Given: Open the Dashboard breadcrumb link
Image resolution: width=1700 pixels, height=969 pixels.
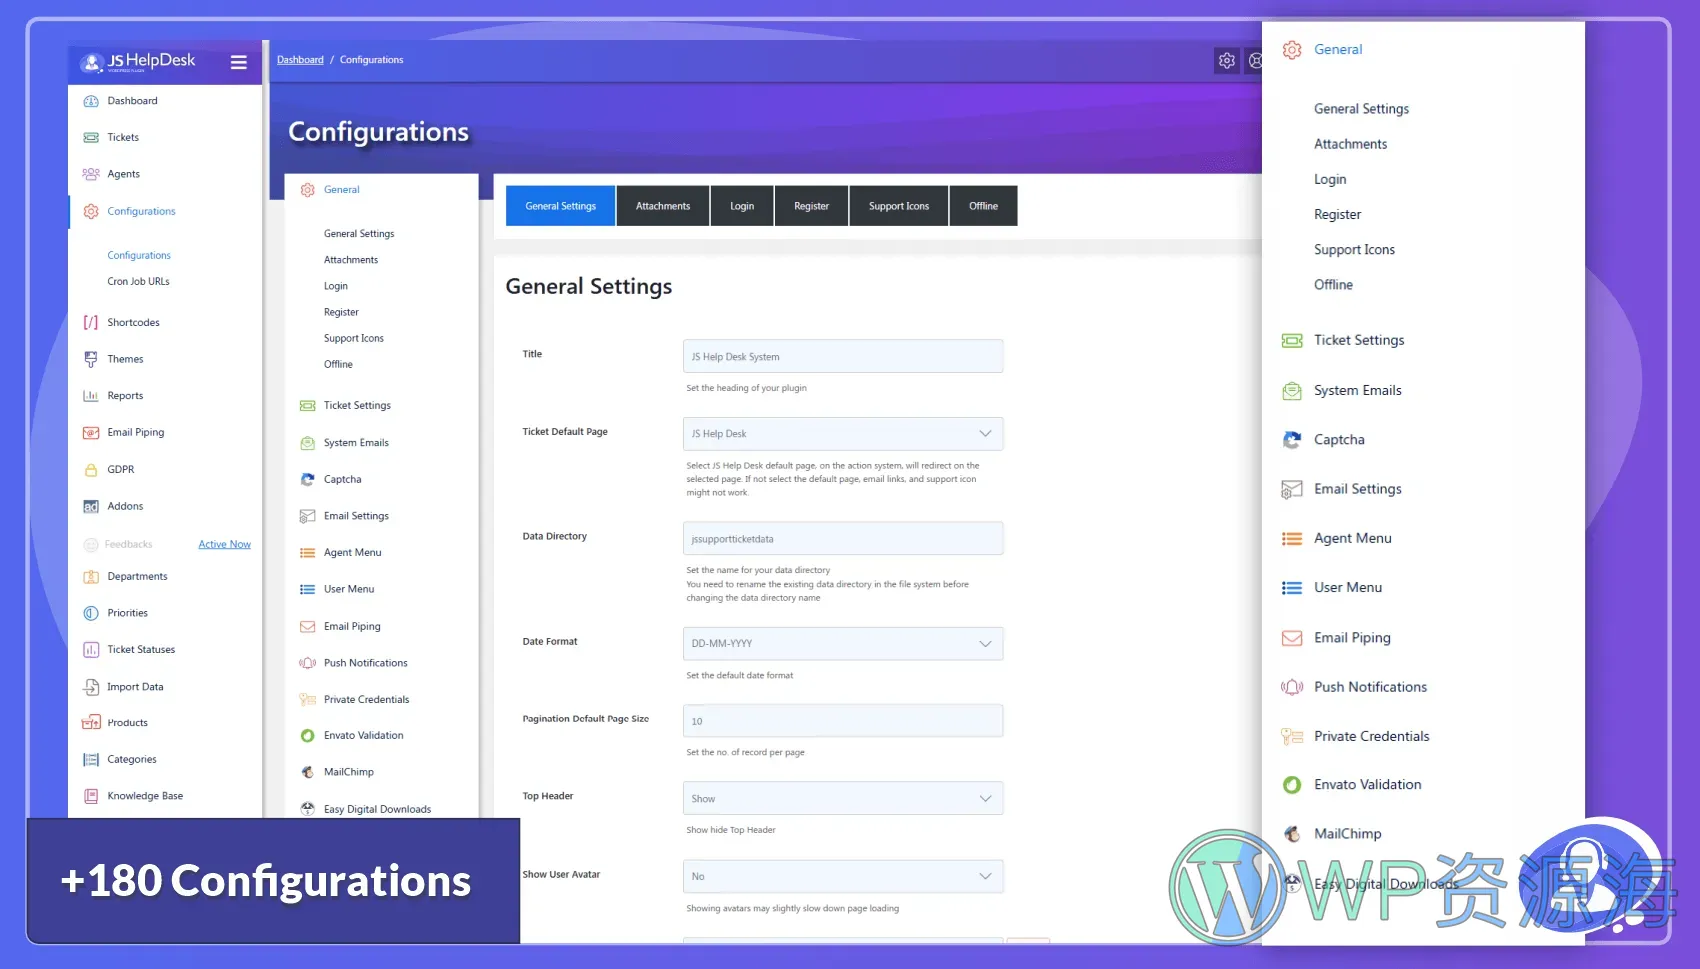Looking at the screenshot, I should 300,59.
